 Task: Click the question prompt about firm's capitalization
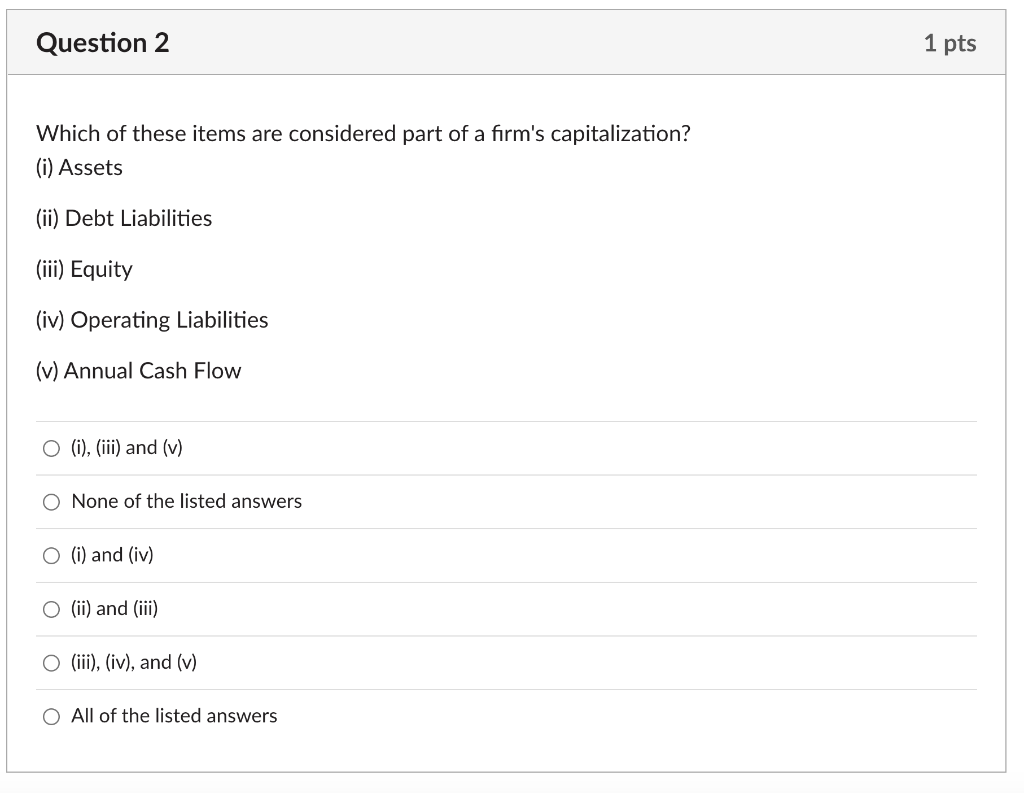(x=362, y=133)
